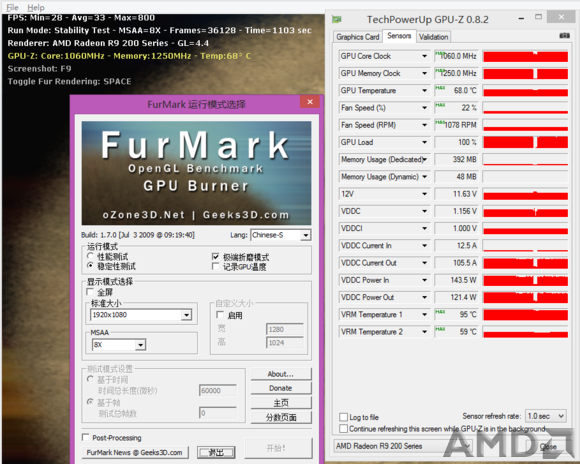580x464 pixels.
Task: Enable the 记录GPU温度 checkbox
Action: (216, 266)
